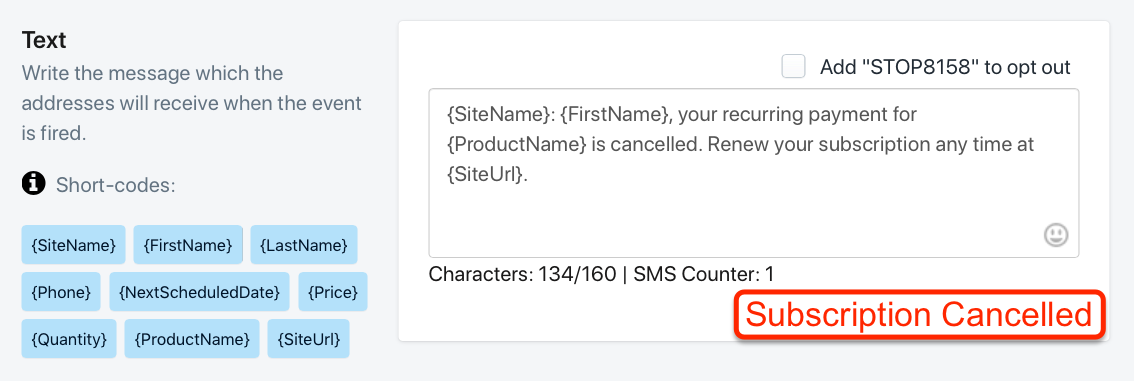This screenshot has height=381, width=1134.
Task: Insert the {Price} short-code
Action: (333, 292)
